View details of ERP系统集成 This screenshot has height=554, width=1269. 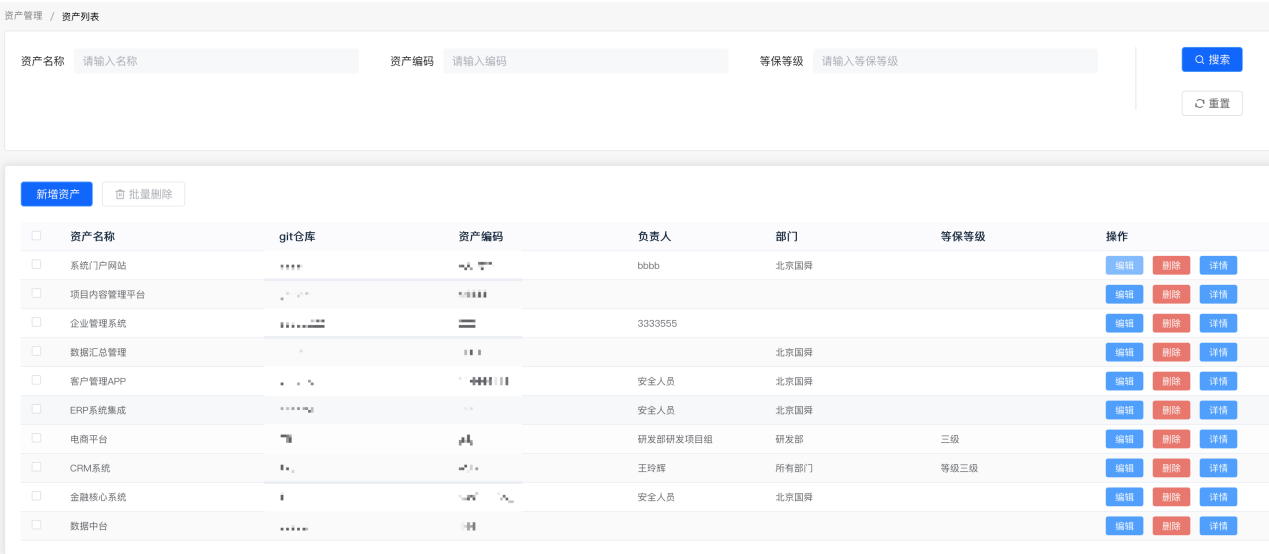click(1218, 410)
